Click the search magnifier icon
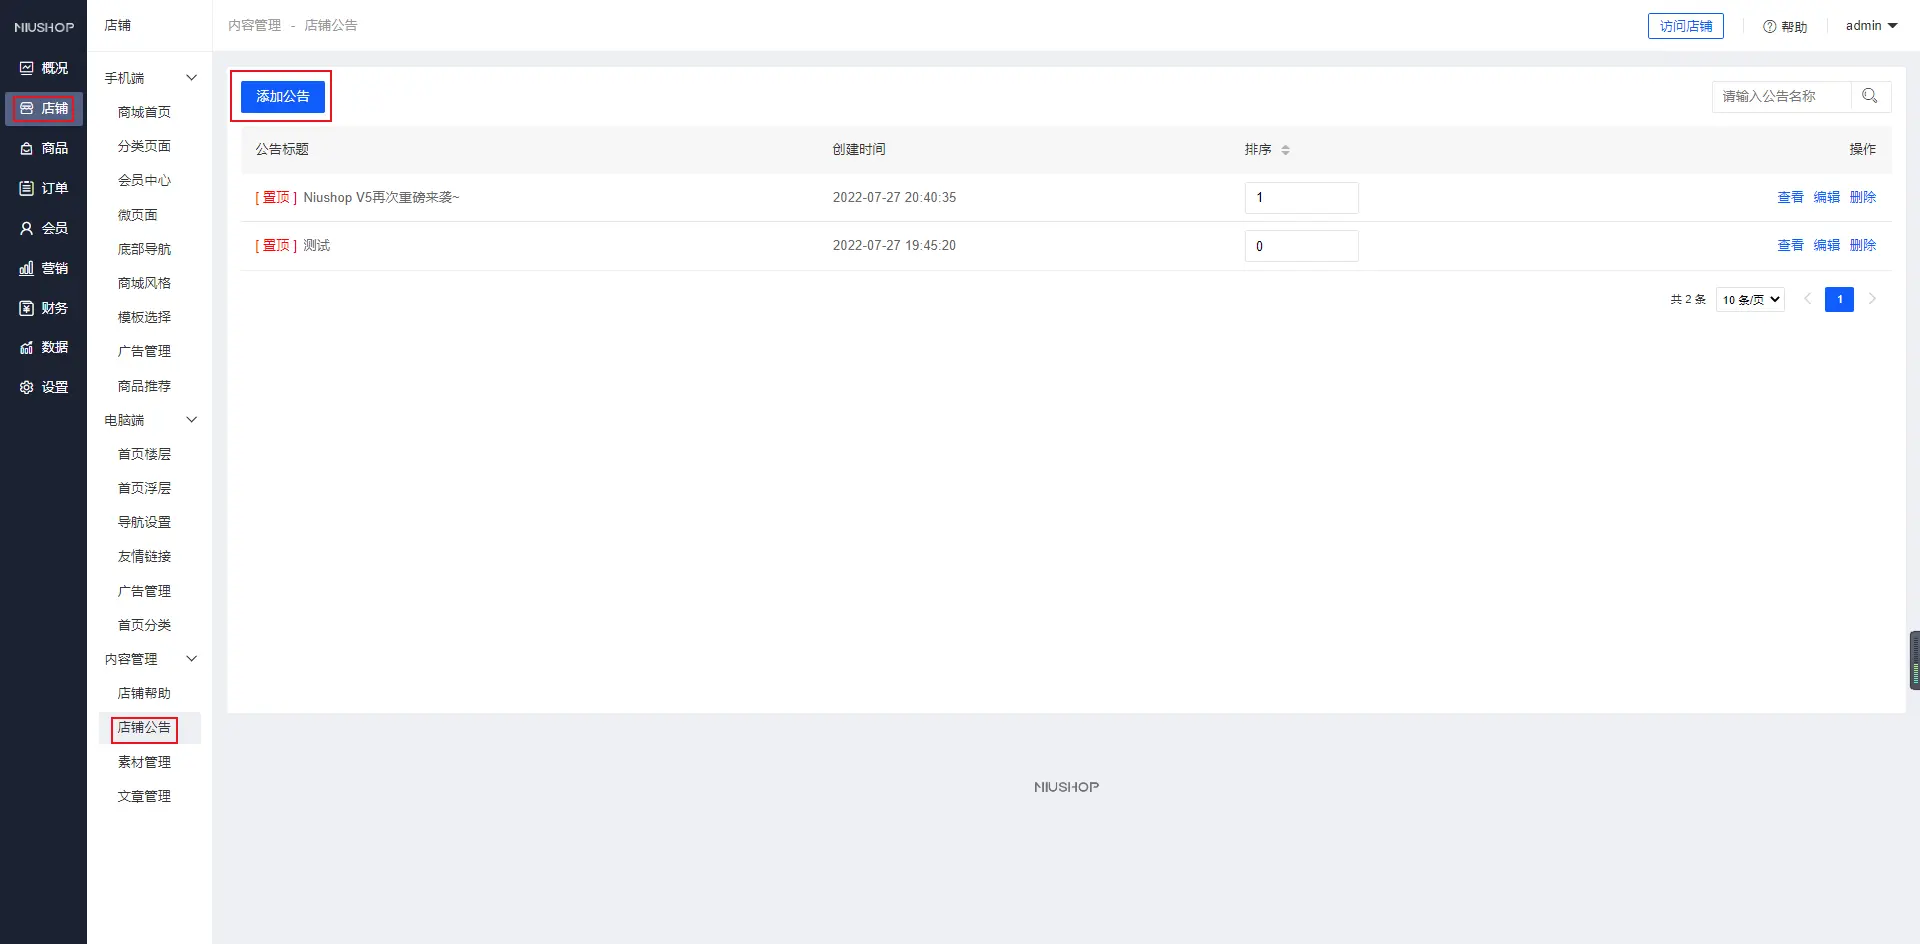The image size is (1920, 944). [x=1869, y=96]
